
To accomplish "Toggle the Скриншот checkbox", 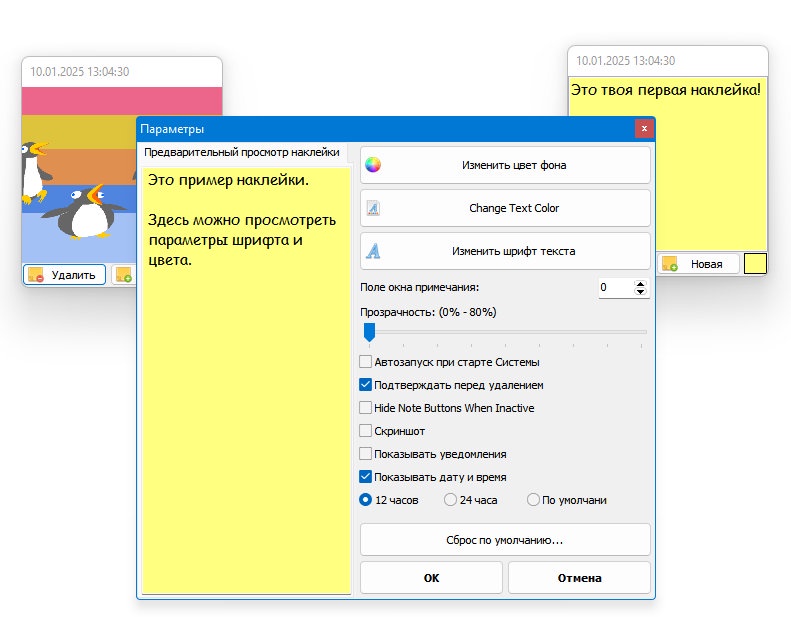I will pos(365,431).
